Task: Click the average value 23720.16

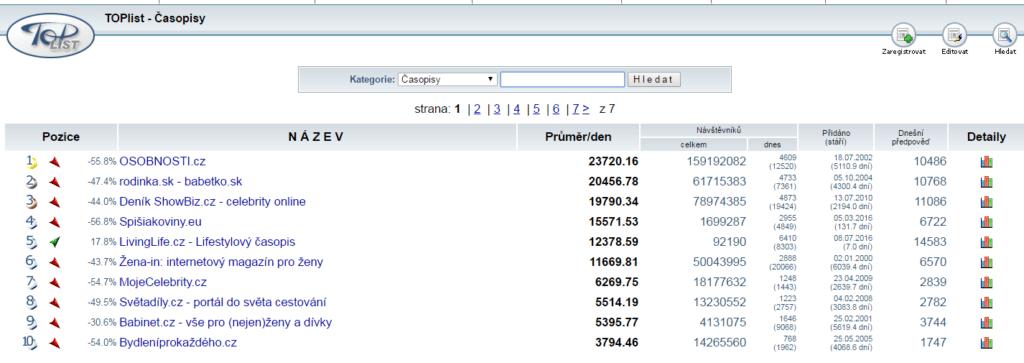Action: tap(613, 161)
